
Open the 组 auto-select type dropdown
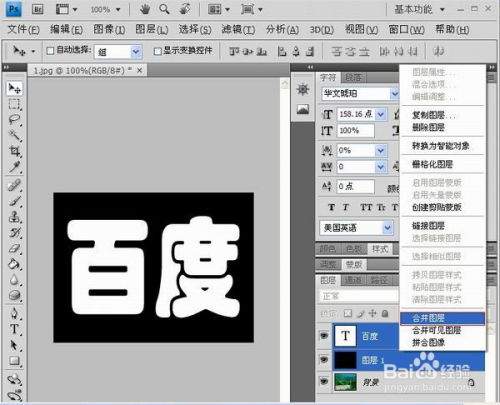136,52
